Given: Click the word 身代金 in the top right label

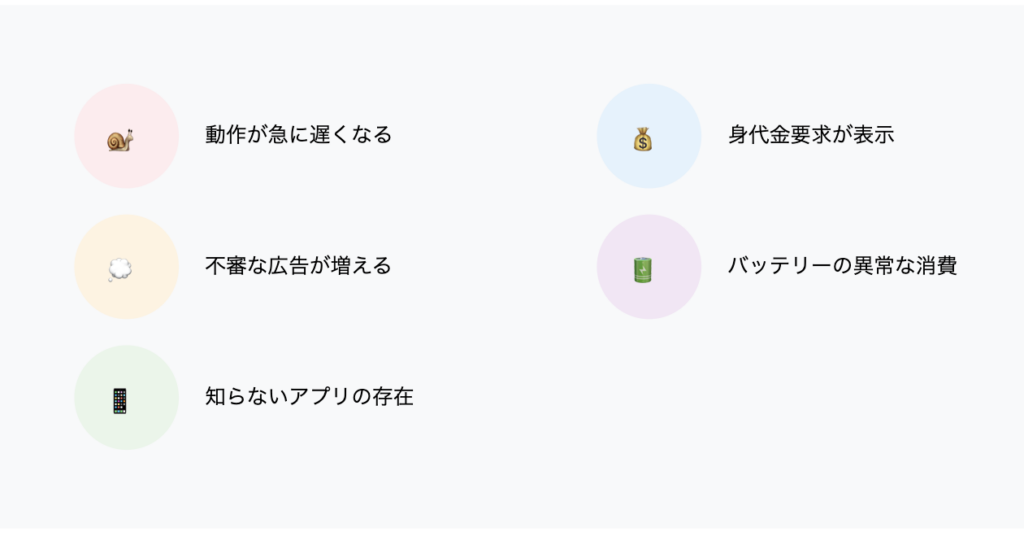Looking at the screenshot, I should [759, 134].
